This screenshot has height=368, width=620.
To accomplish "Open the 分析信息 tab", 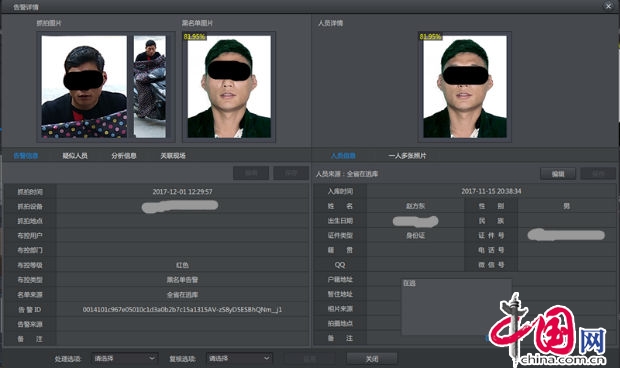I will tap(124, 156).
